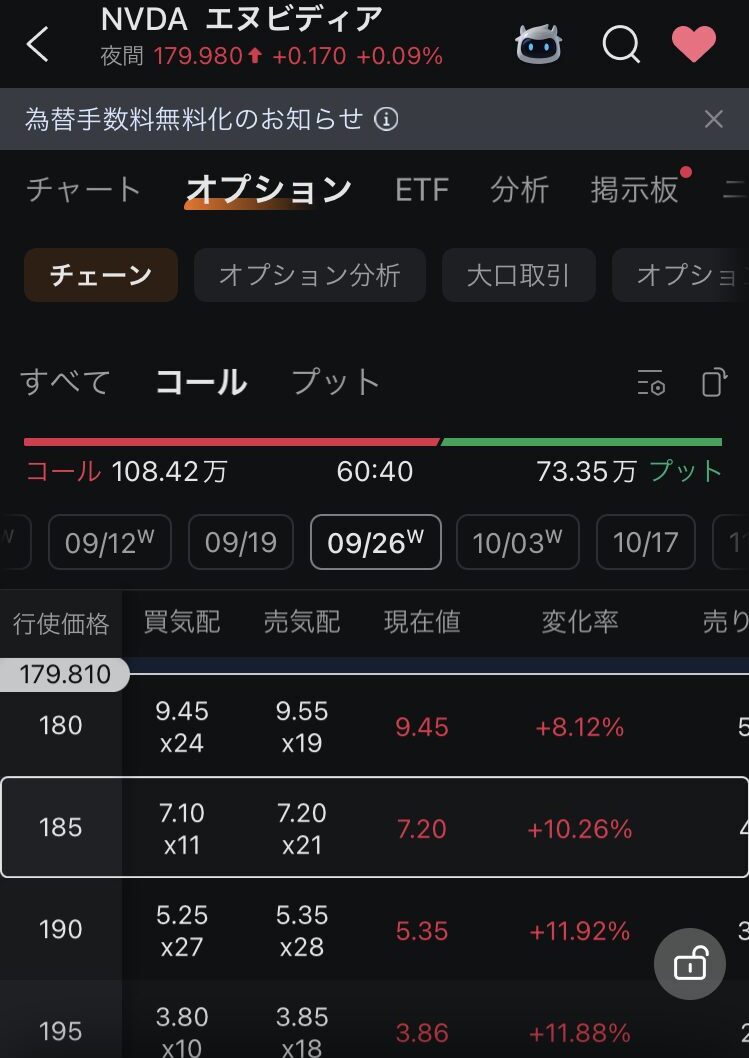Select the オプション分析 button
This screenshot has width=749, height=1058.
[x=309, y=275]
